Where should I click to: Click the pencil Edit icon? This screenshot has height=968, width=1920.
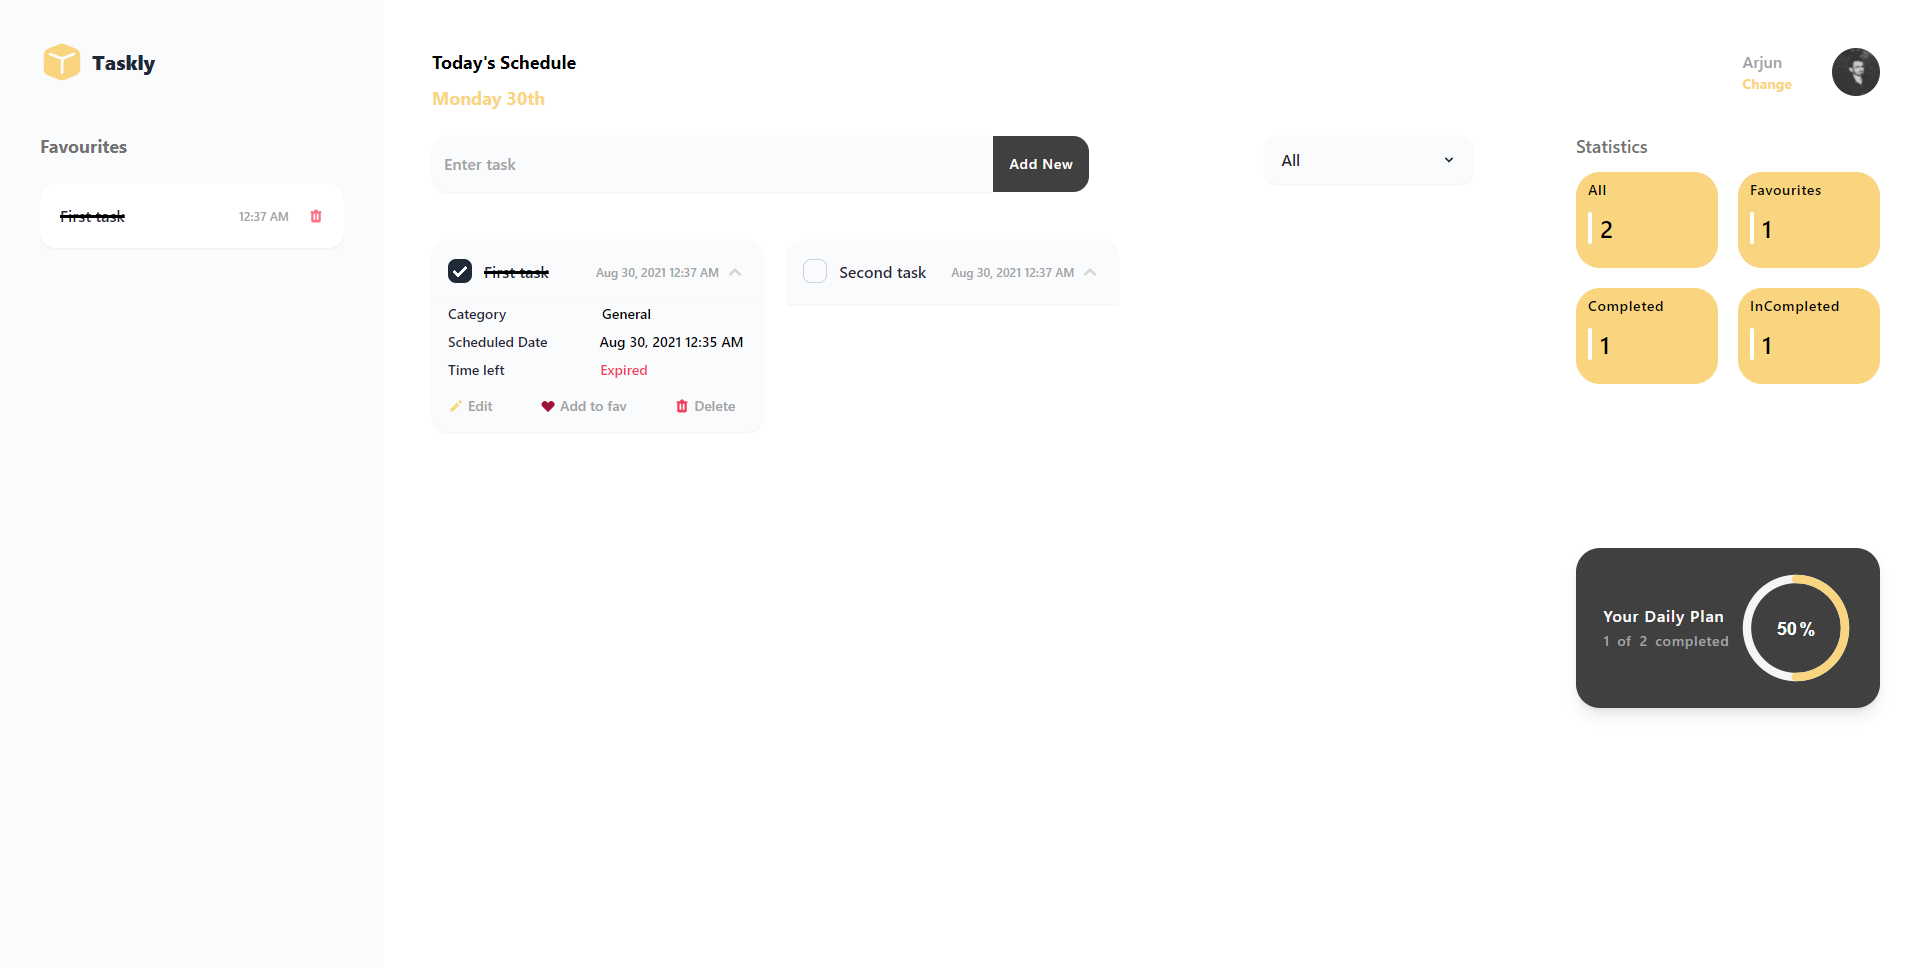click(456, 406)
